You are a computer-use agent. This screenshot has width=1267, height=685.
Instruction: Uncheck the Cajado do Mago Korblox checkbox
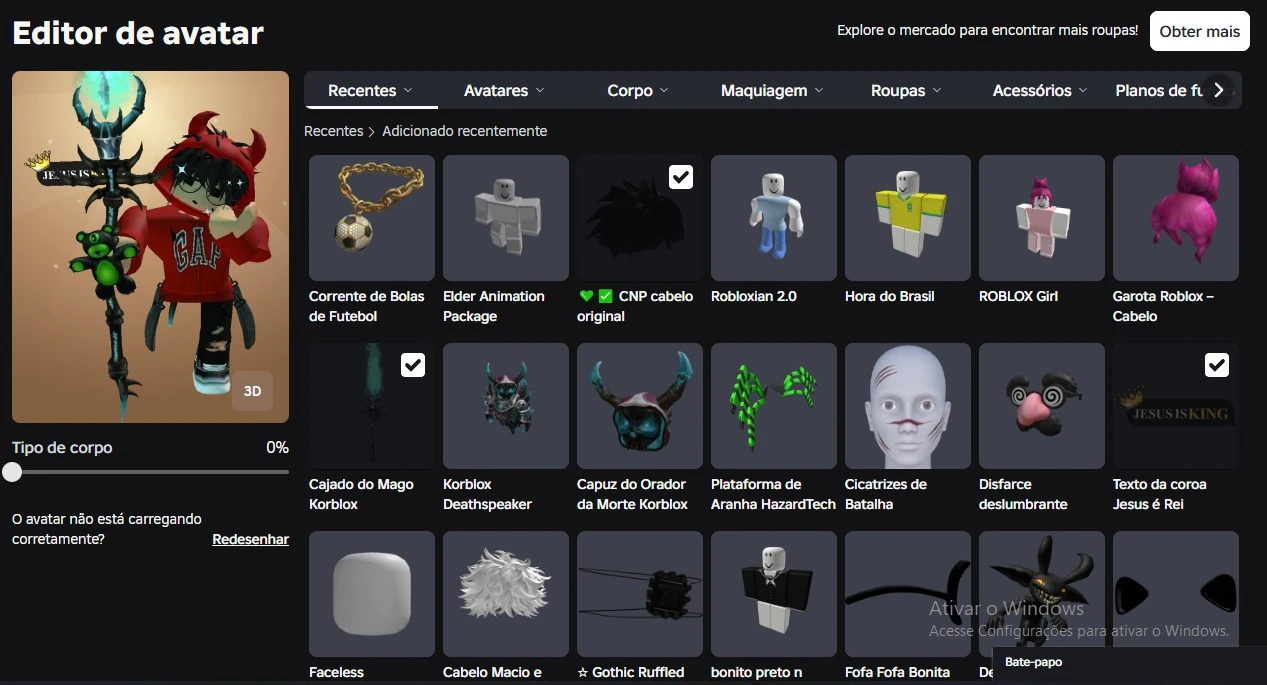[x=412, y=365]
